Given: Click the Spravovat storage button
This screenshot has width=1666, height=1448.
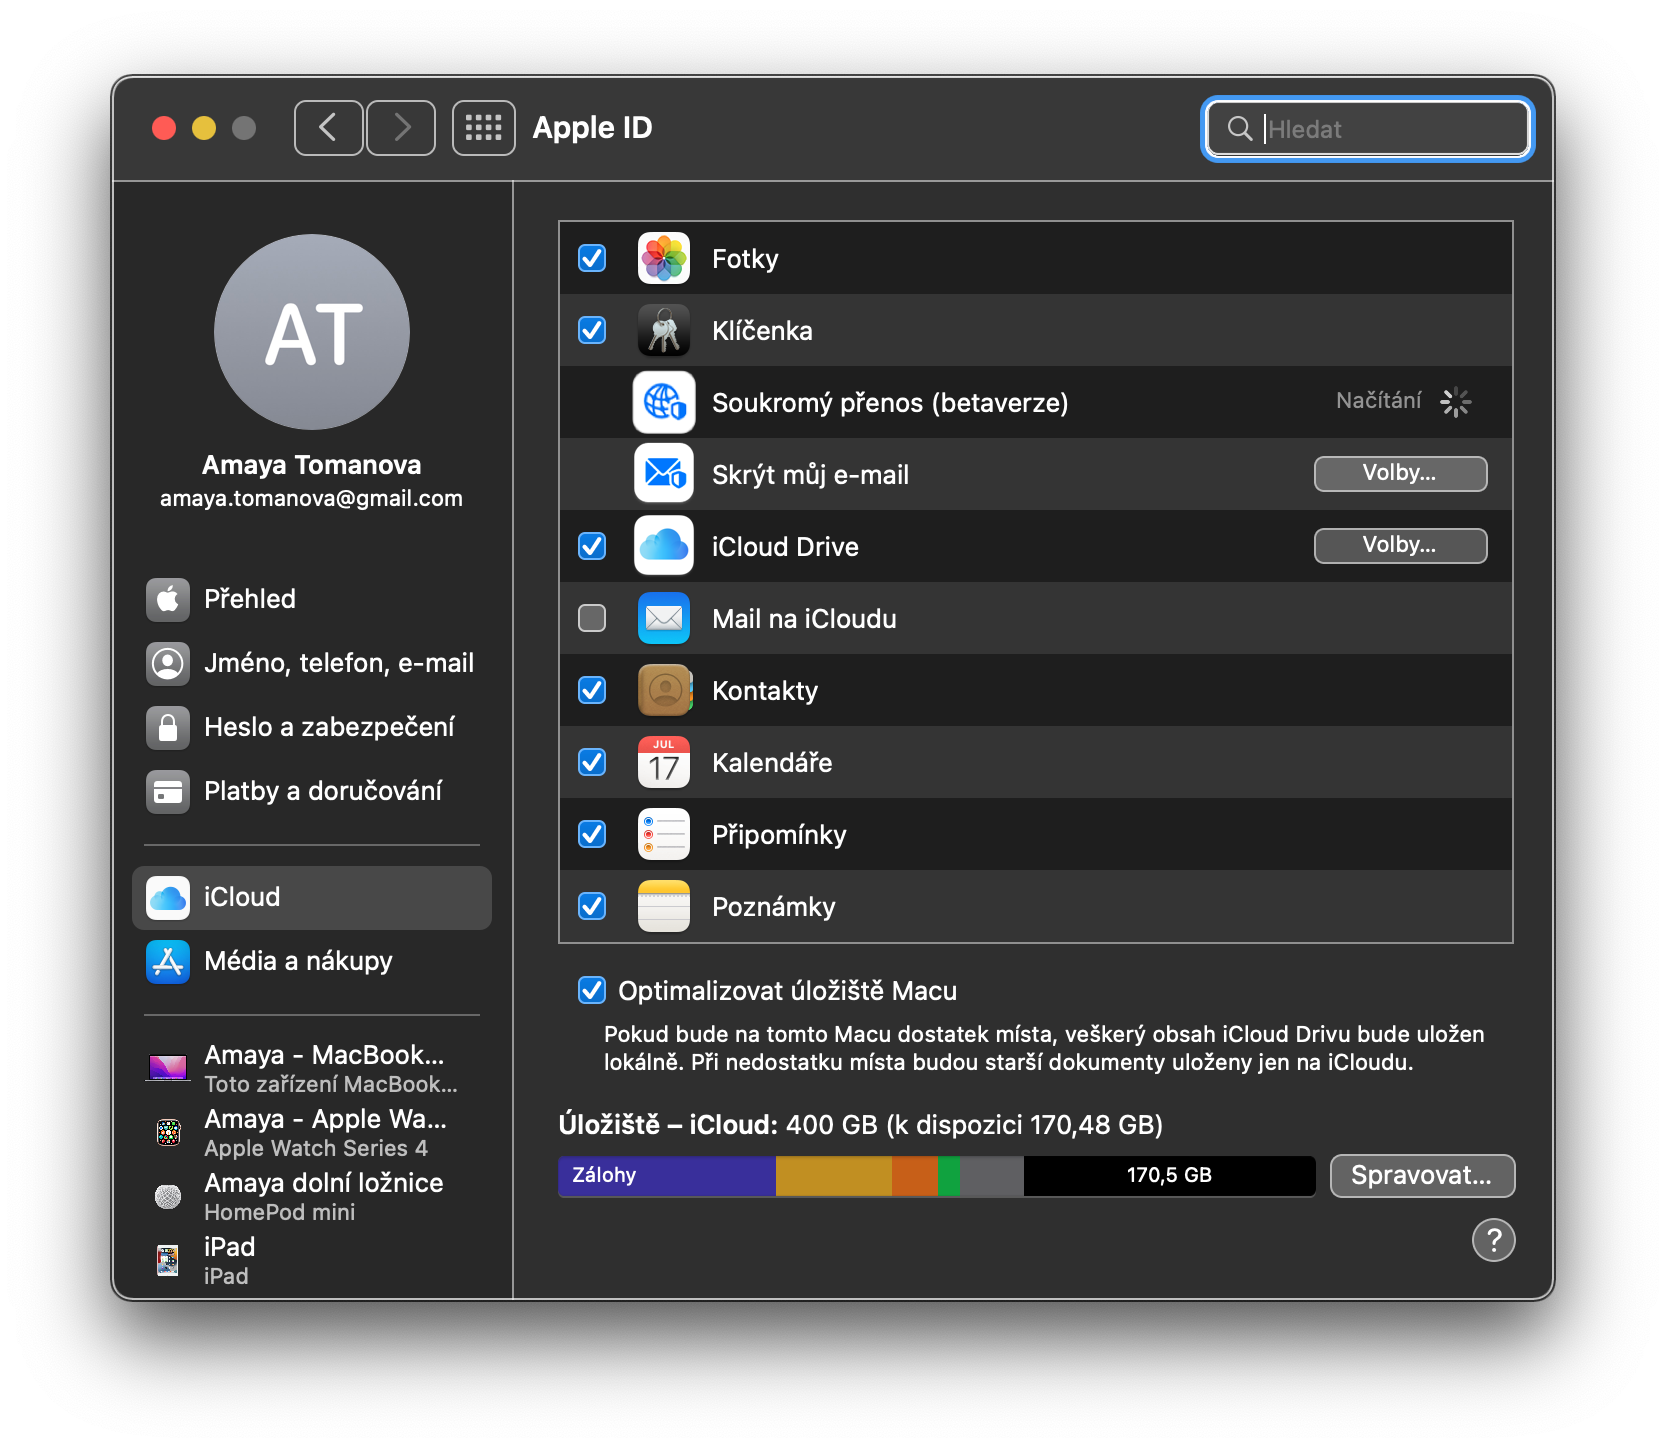Looking at the screenshot, I should 1422,1176.
